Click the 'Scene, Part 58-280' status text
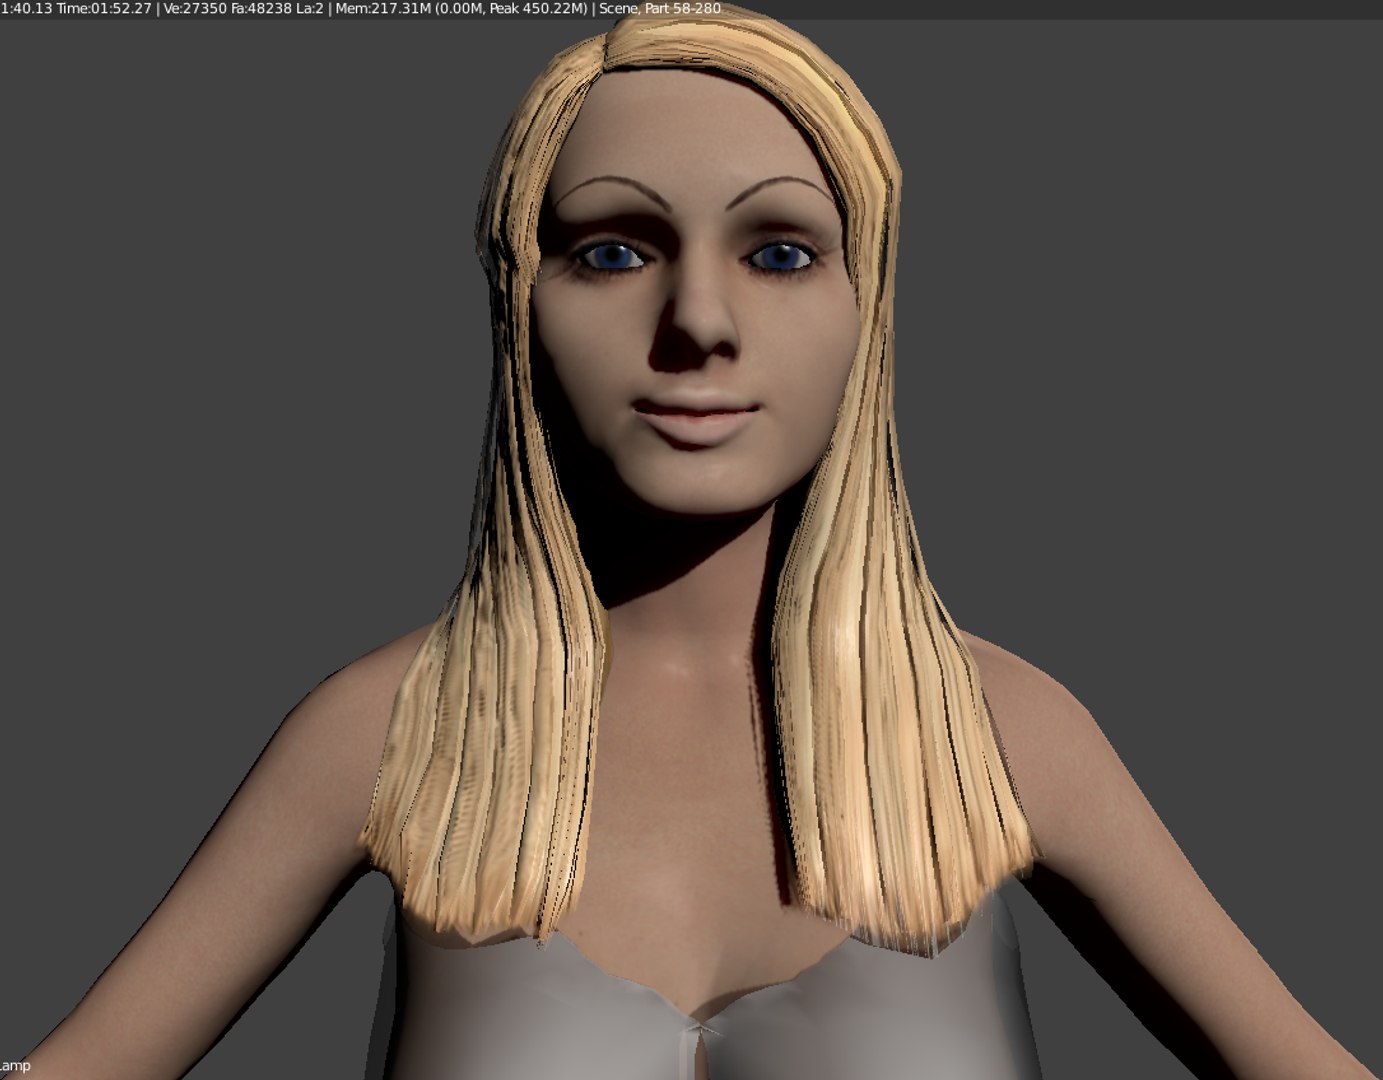 [661, 9]
